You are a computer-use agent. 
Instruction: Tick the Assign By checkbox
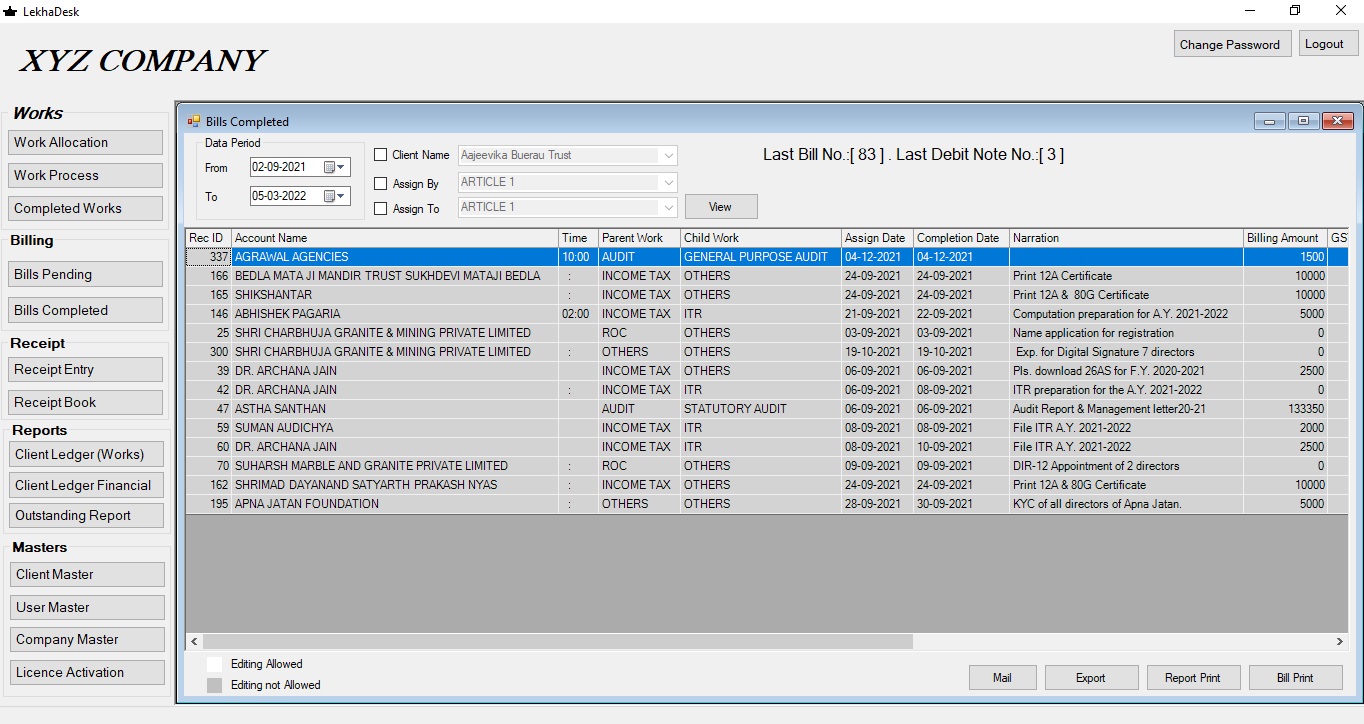[x=381, y=184]
